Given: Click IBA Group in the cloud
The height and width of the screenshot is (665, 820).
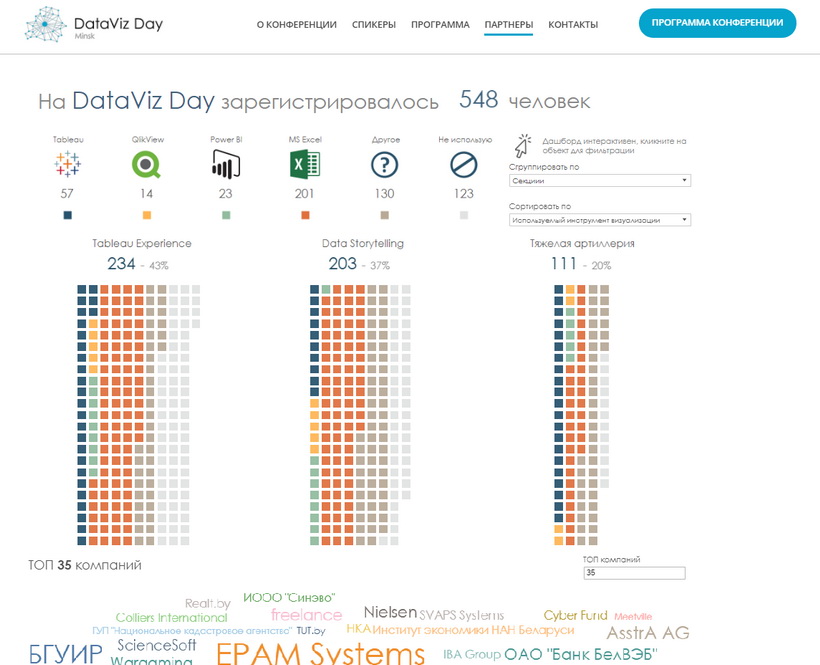Looking at the screenshot, I should (x=472, y=654).
